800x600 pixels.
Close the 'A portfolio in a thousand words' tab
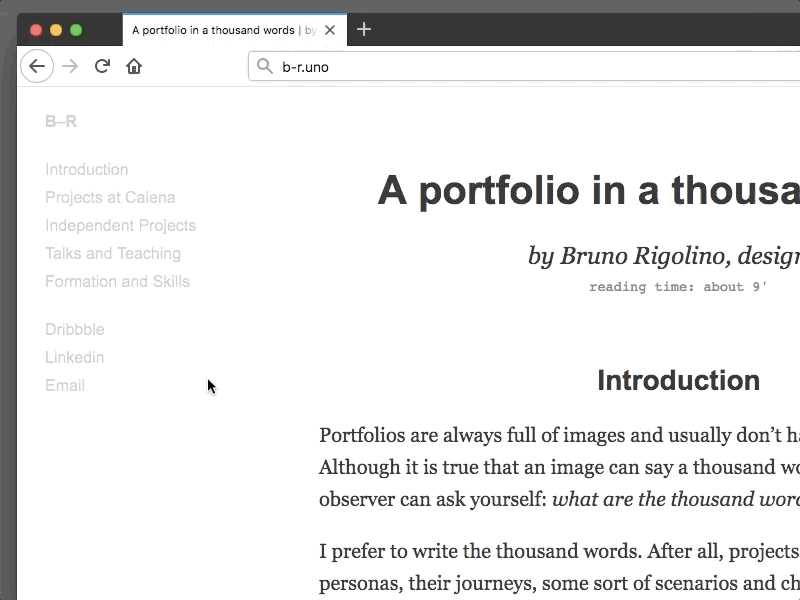[x=330, y=30]
